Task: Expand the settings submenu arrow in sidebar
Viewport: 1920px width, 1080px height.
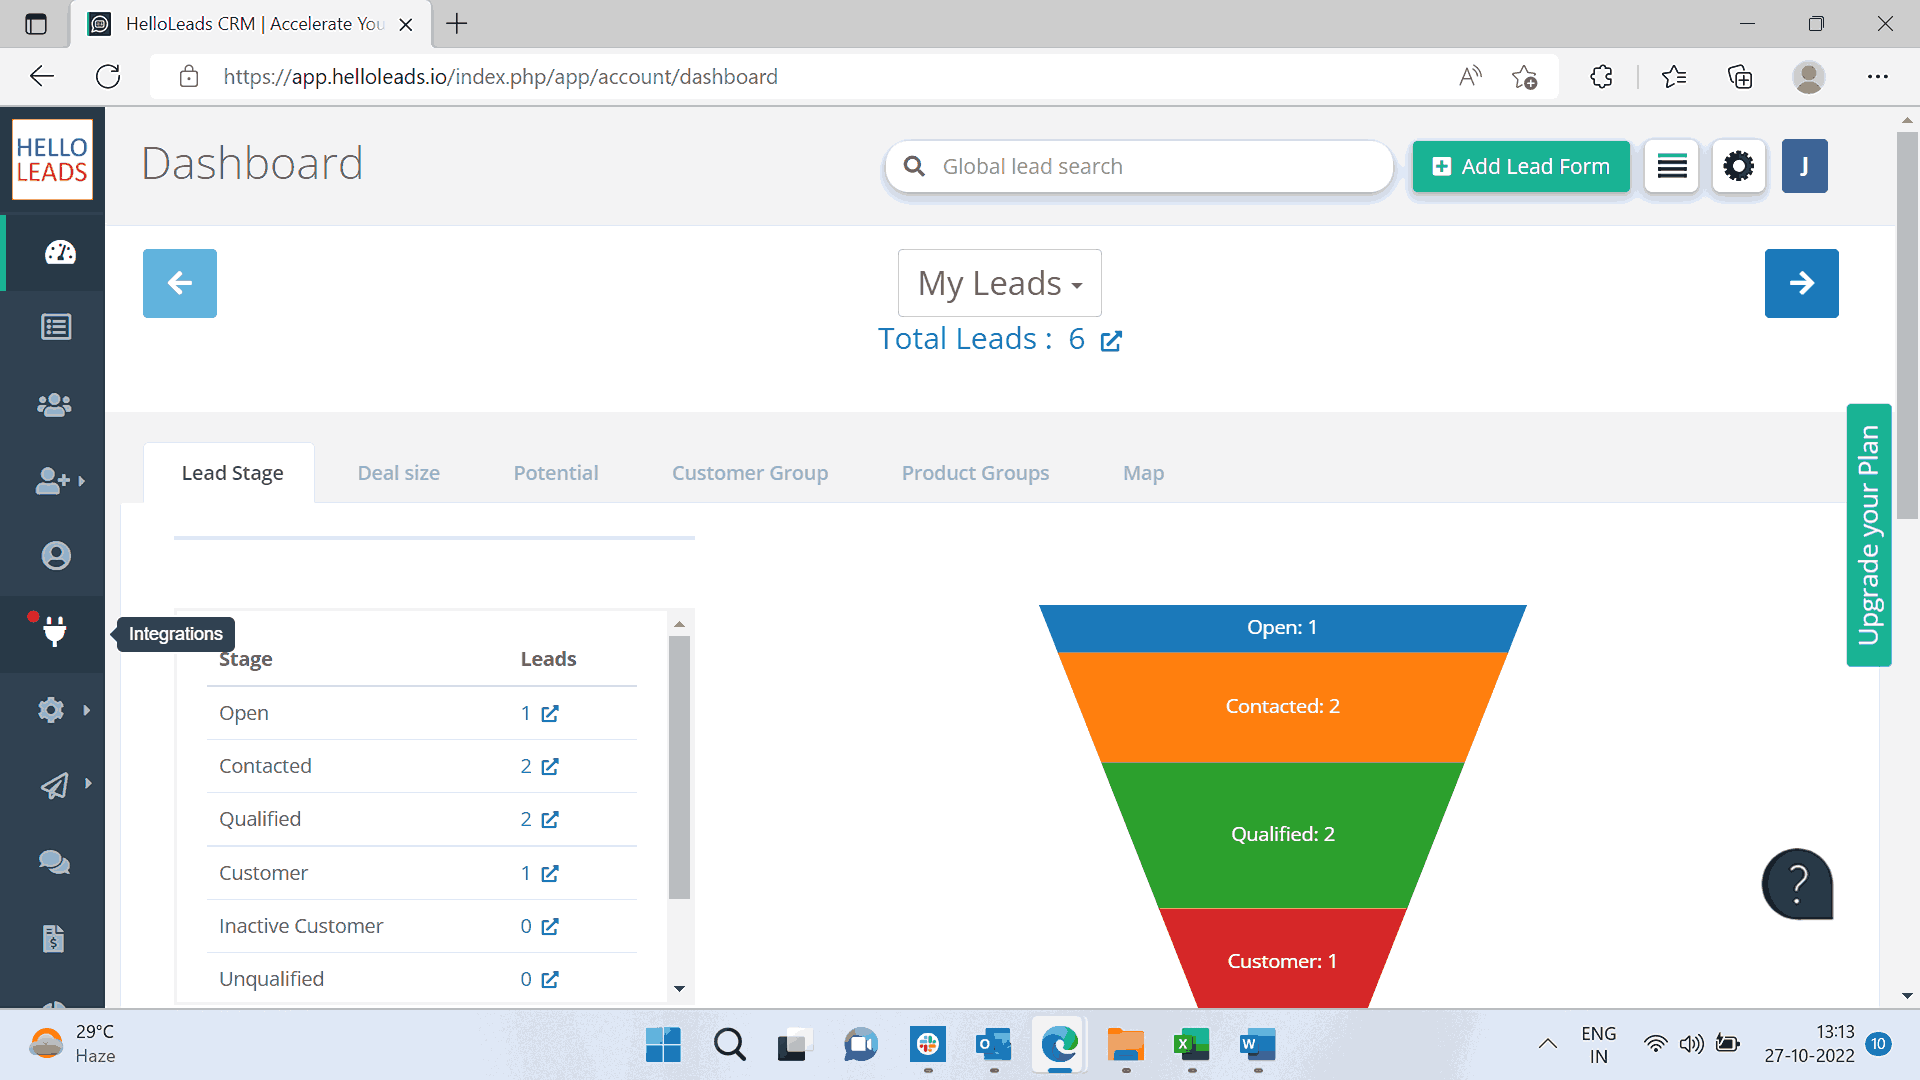Action: 87,710
